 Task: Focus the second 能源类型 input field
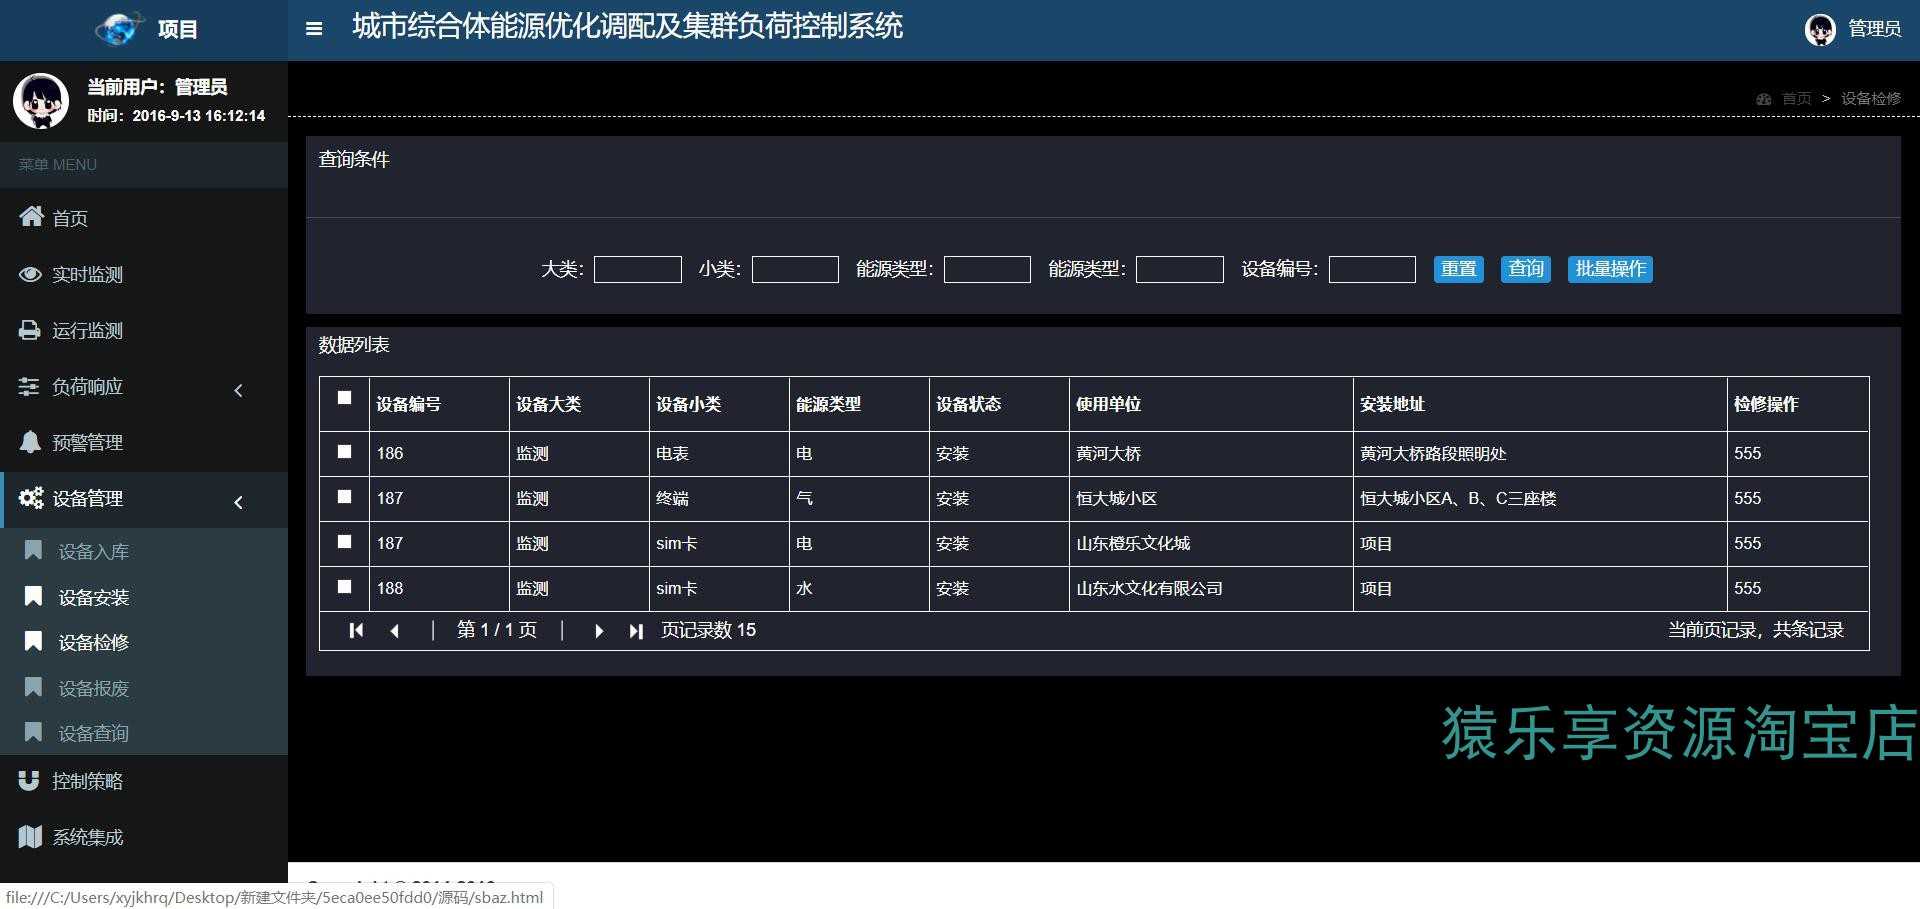(1180, 269)
